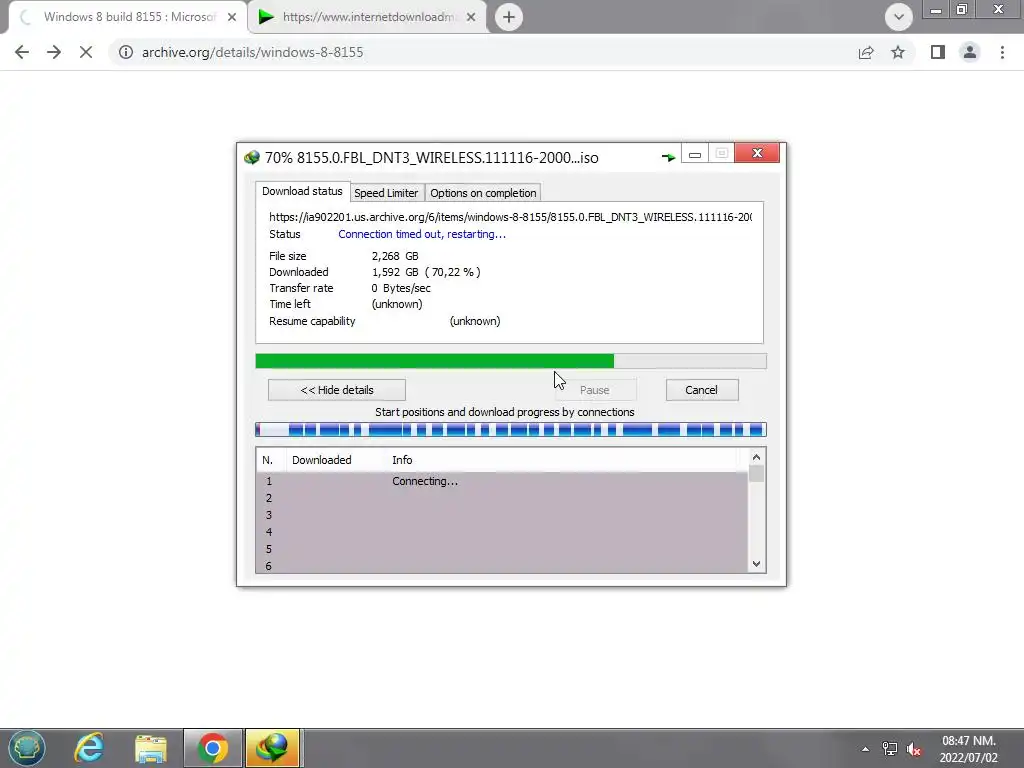Open Options on completion tab

483,193
